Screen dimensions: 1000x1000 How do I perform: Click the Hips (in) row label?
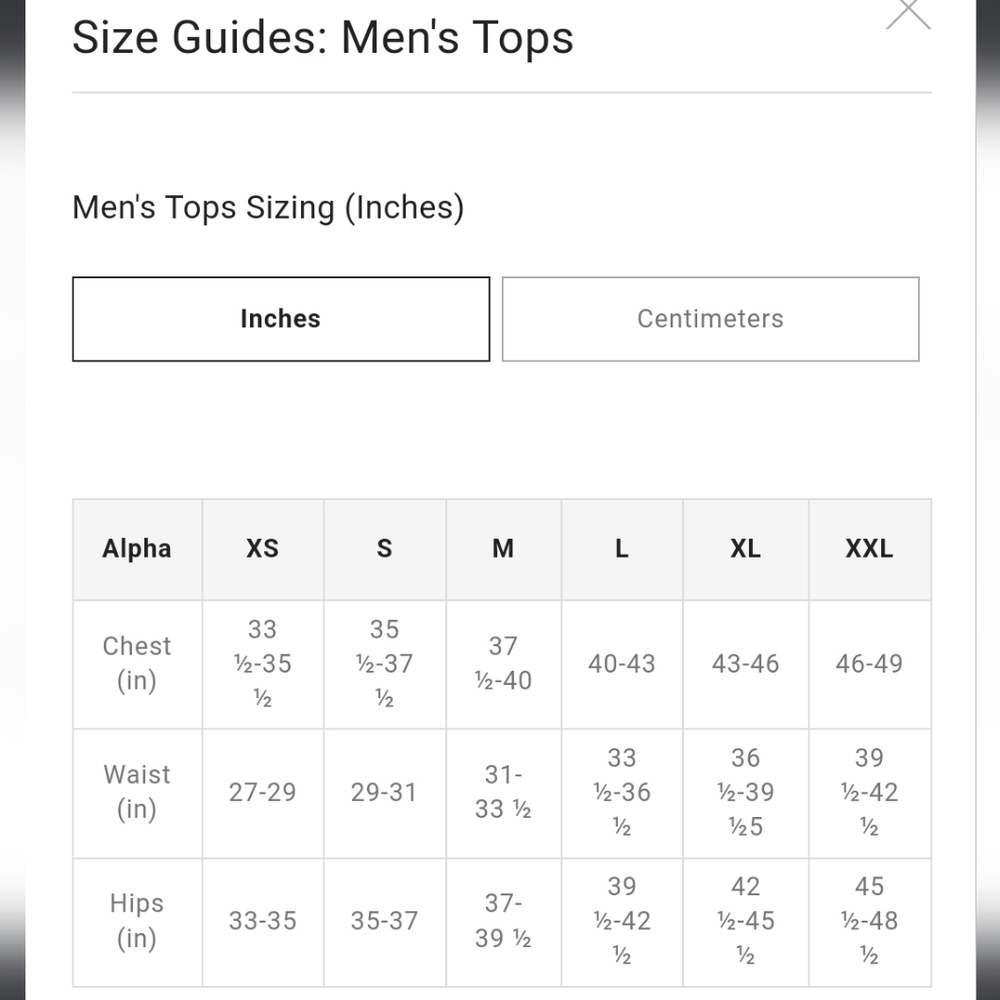[x=137, y=922]
